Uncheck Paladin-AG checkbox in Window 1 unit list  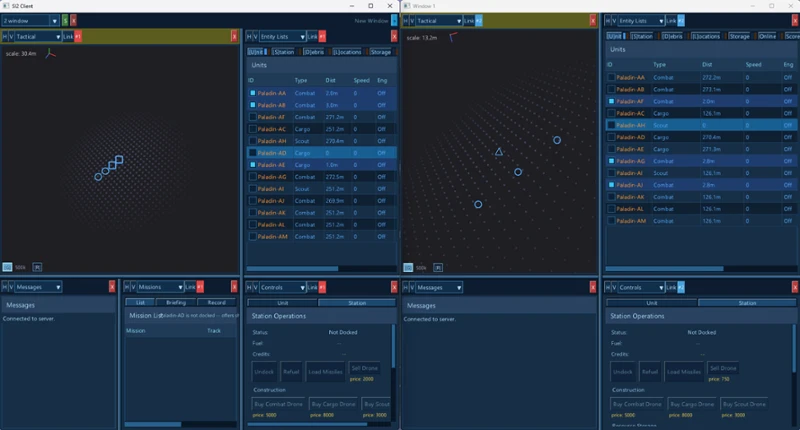611,161
